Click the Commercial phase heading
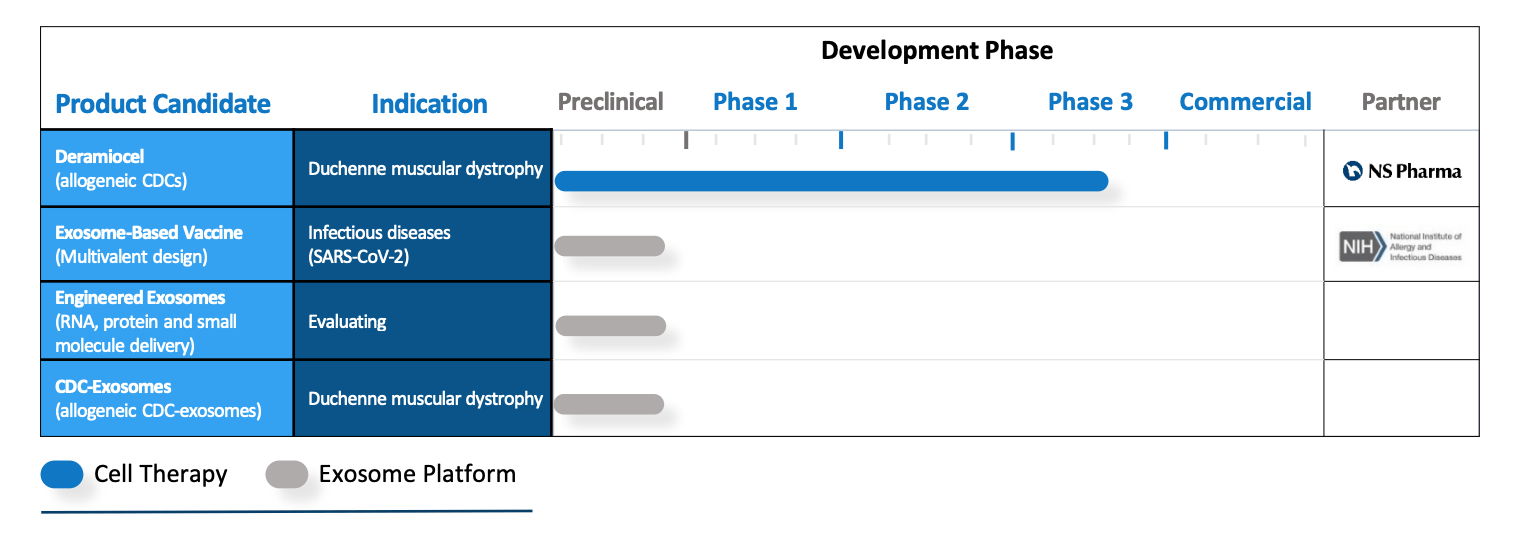The image size is (1538, 550). [x=1245, y=102]
